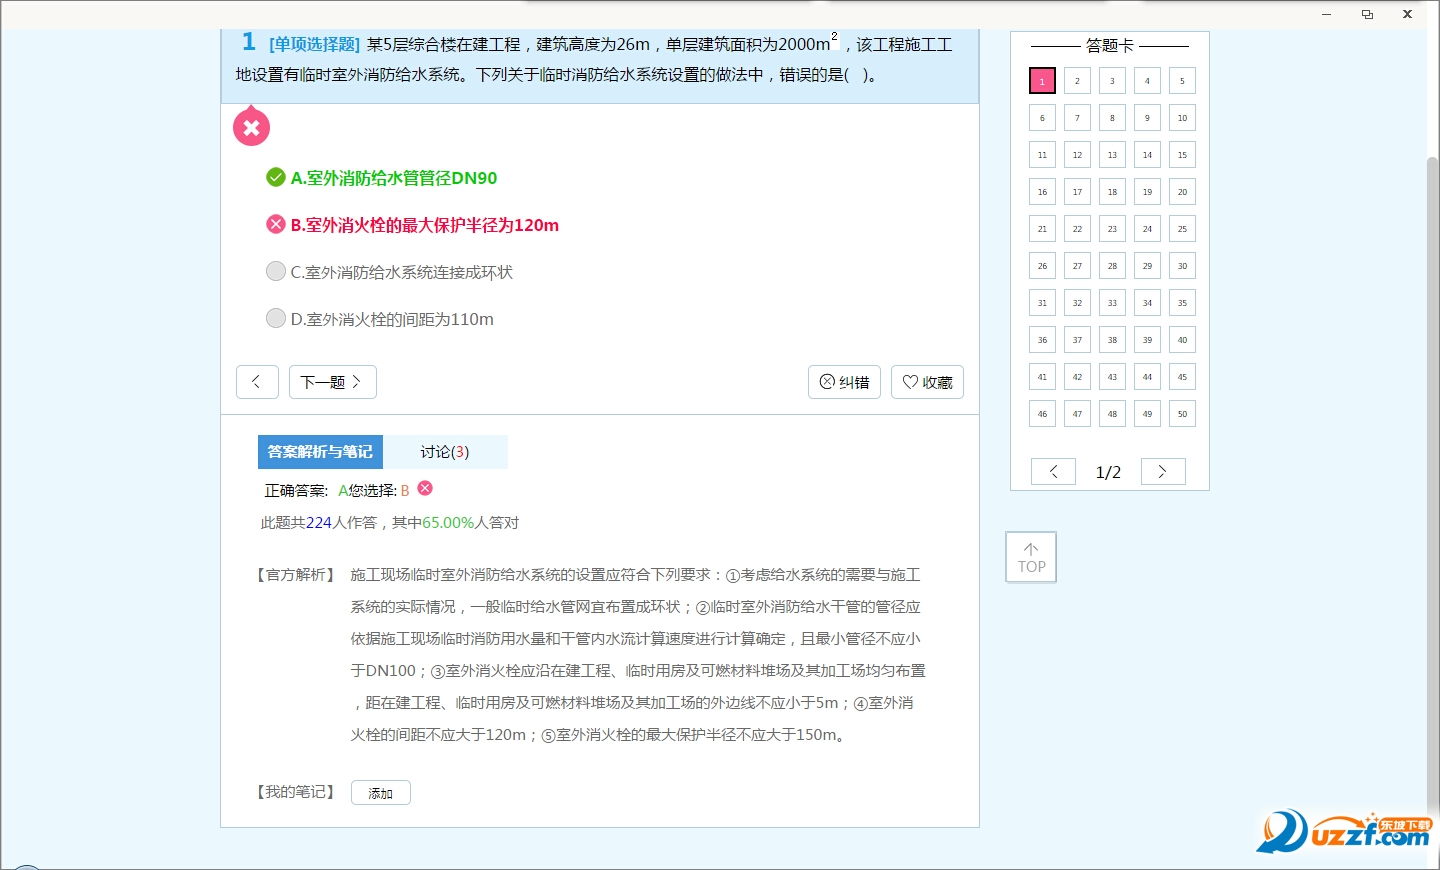Click the TOP back-to-top button
Viewport: 1440px width, 870px height.
1031,557
